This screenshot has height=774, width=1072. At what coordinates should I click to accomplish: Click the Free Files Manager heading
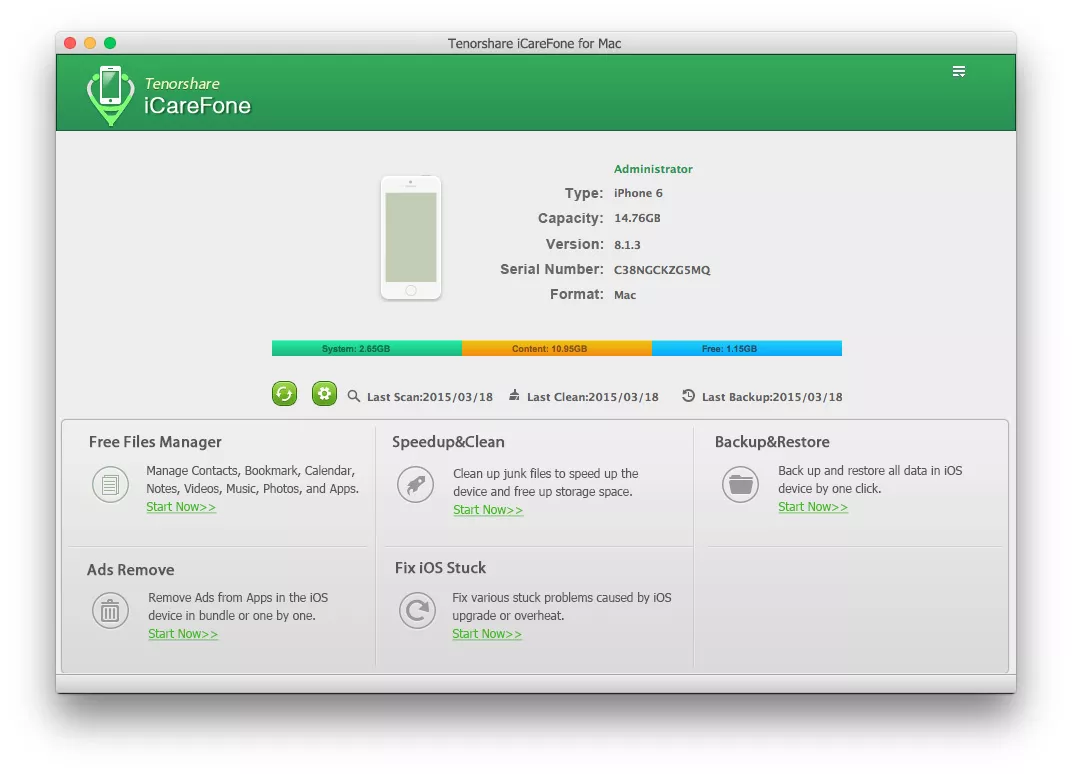click(155, 442)
